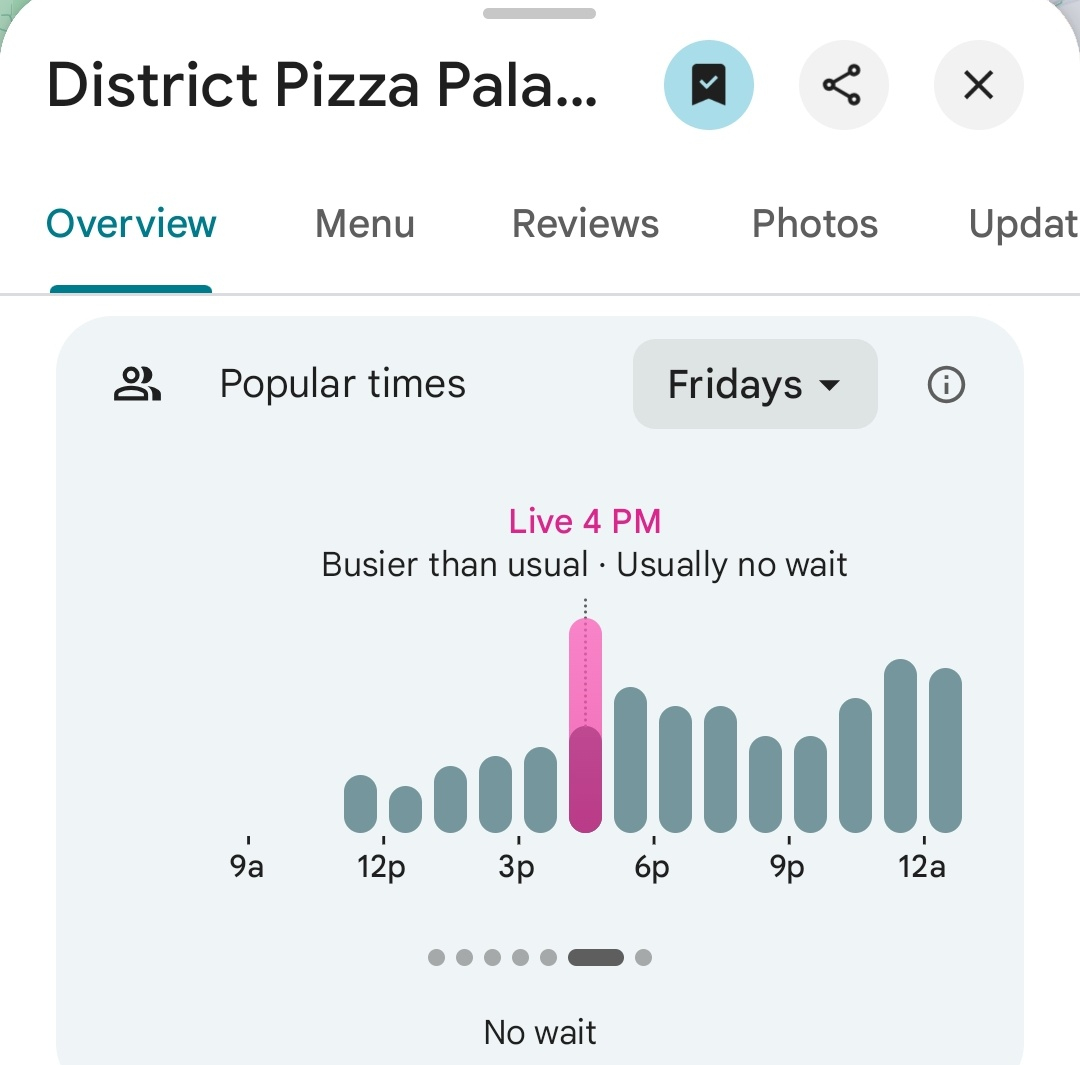Tap the District Pizza Palace title

pyautogui.click(x=322, y=85)
